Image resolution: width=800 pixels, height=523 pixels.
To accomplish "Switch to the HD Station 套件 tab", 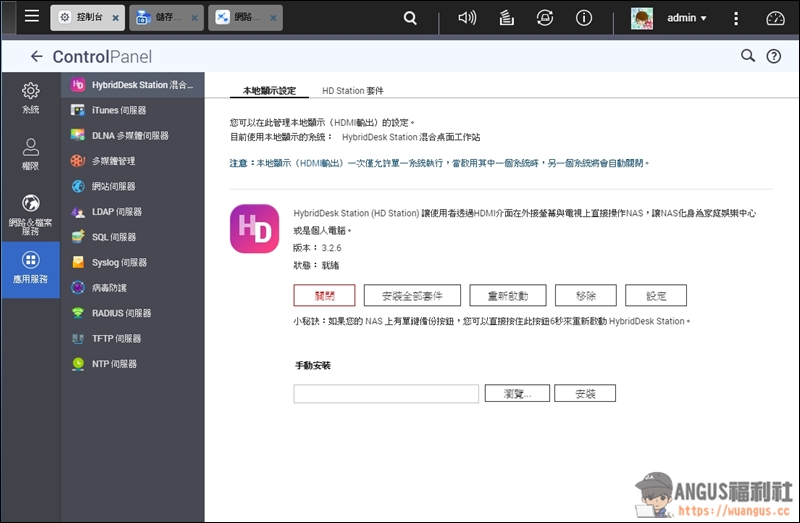I will click(345, 91).
